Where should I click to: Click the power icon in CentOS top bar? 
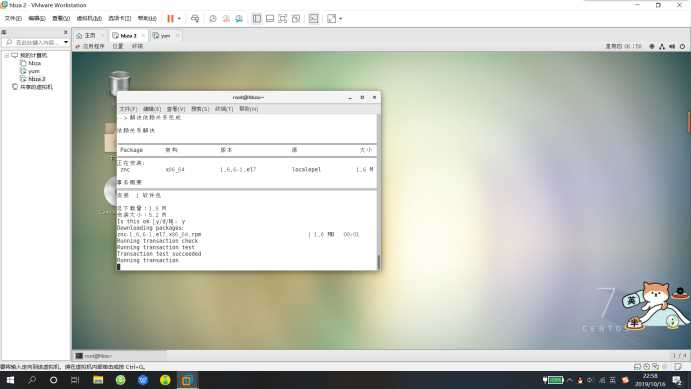tap(682, 46)
